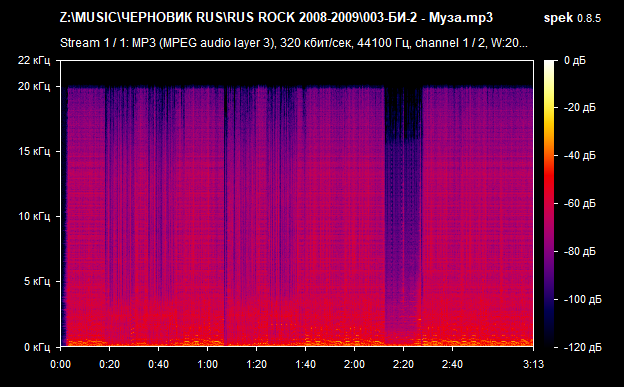Click the 0:20 time axis label
The width and height of the screenshot is (624, 387).
point(109,364)
